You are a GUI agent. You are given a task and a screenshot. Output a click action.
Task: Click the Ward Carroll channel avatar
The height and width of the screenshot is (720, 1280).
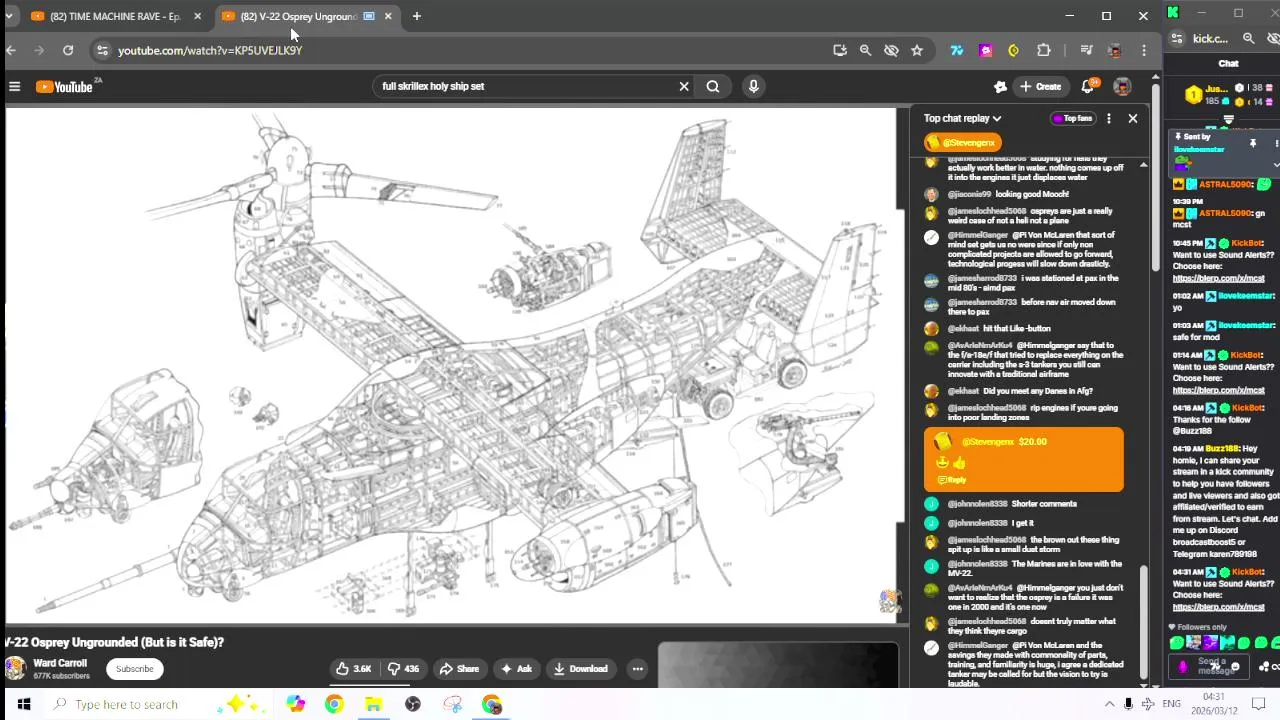pyautogui.click(x=15, y=669)
